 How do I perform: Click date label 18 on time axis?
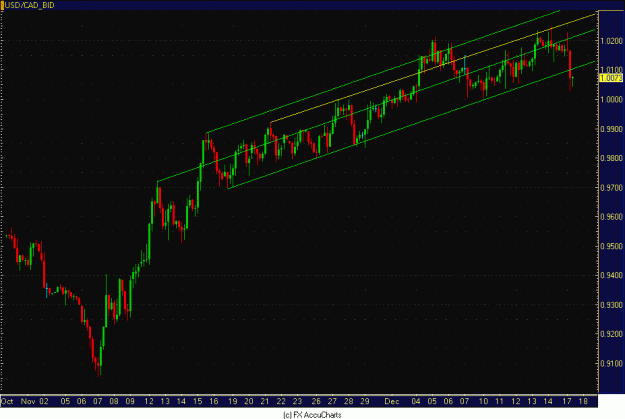click(x=583, y=401)
